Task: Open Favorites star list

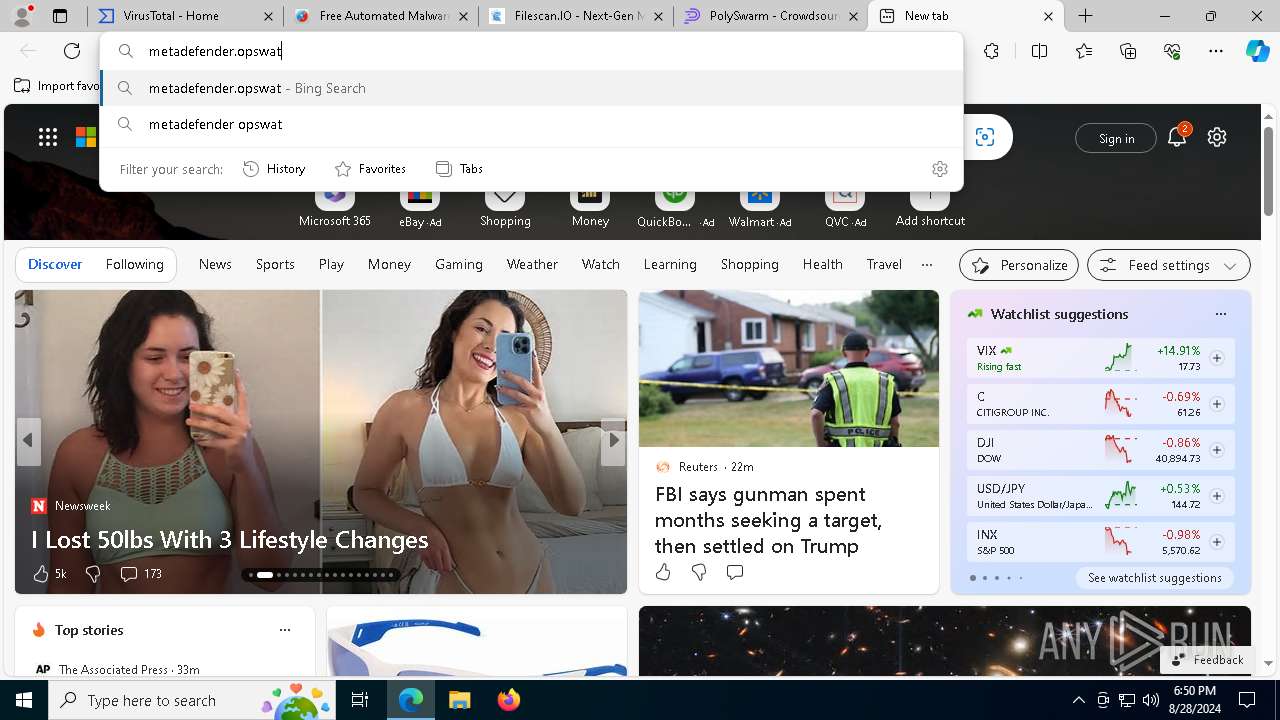Action: coord(1084,51)
